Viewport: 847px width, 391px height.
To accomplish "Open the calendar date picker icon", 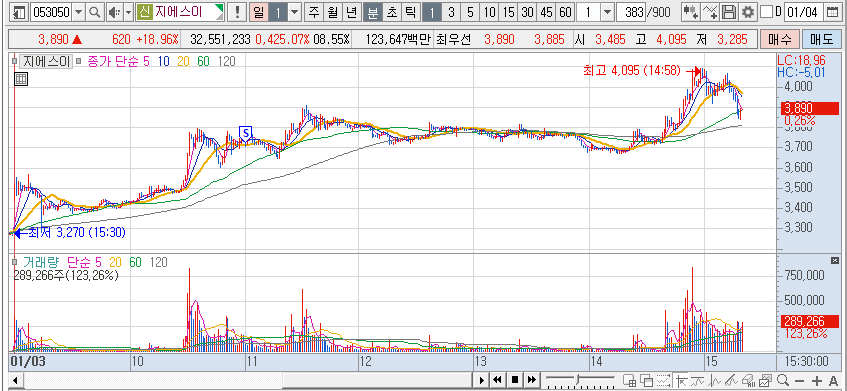I will (x=832, y=12).
